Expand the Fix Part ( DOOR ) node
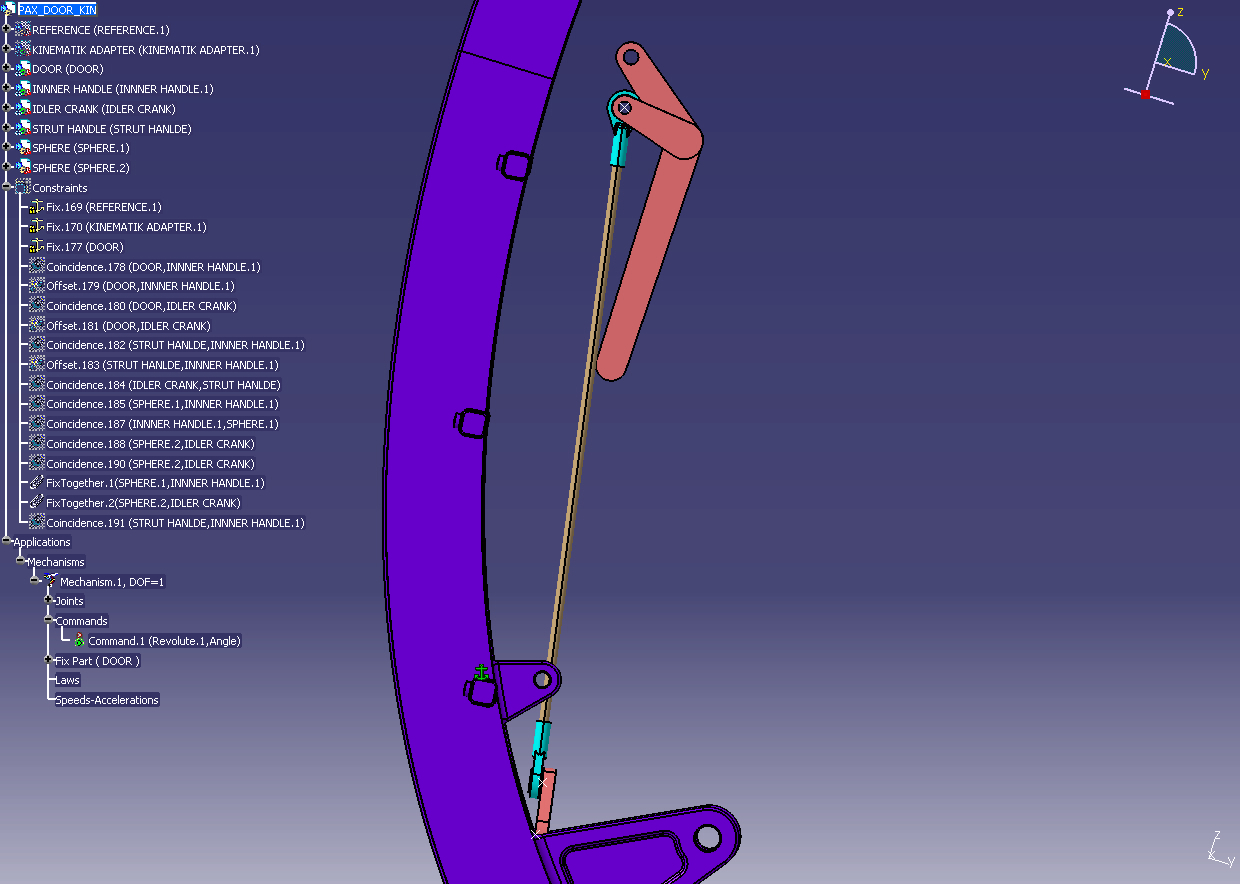This screenshot has width=1240, height=884. (x=49, y=660)
